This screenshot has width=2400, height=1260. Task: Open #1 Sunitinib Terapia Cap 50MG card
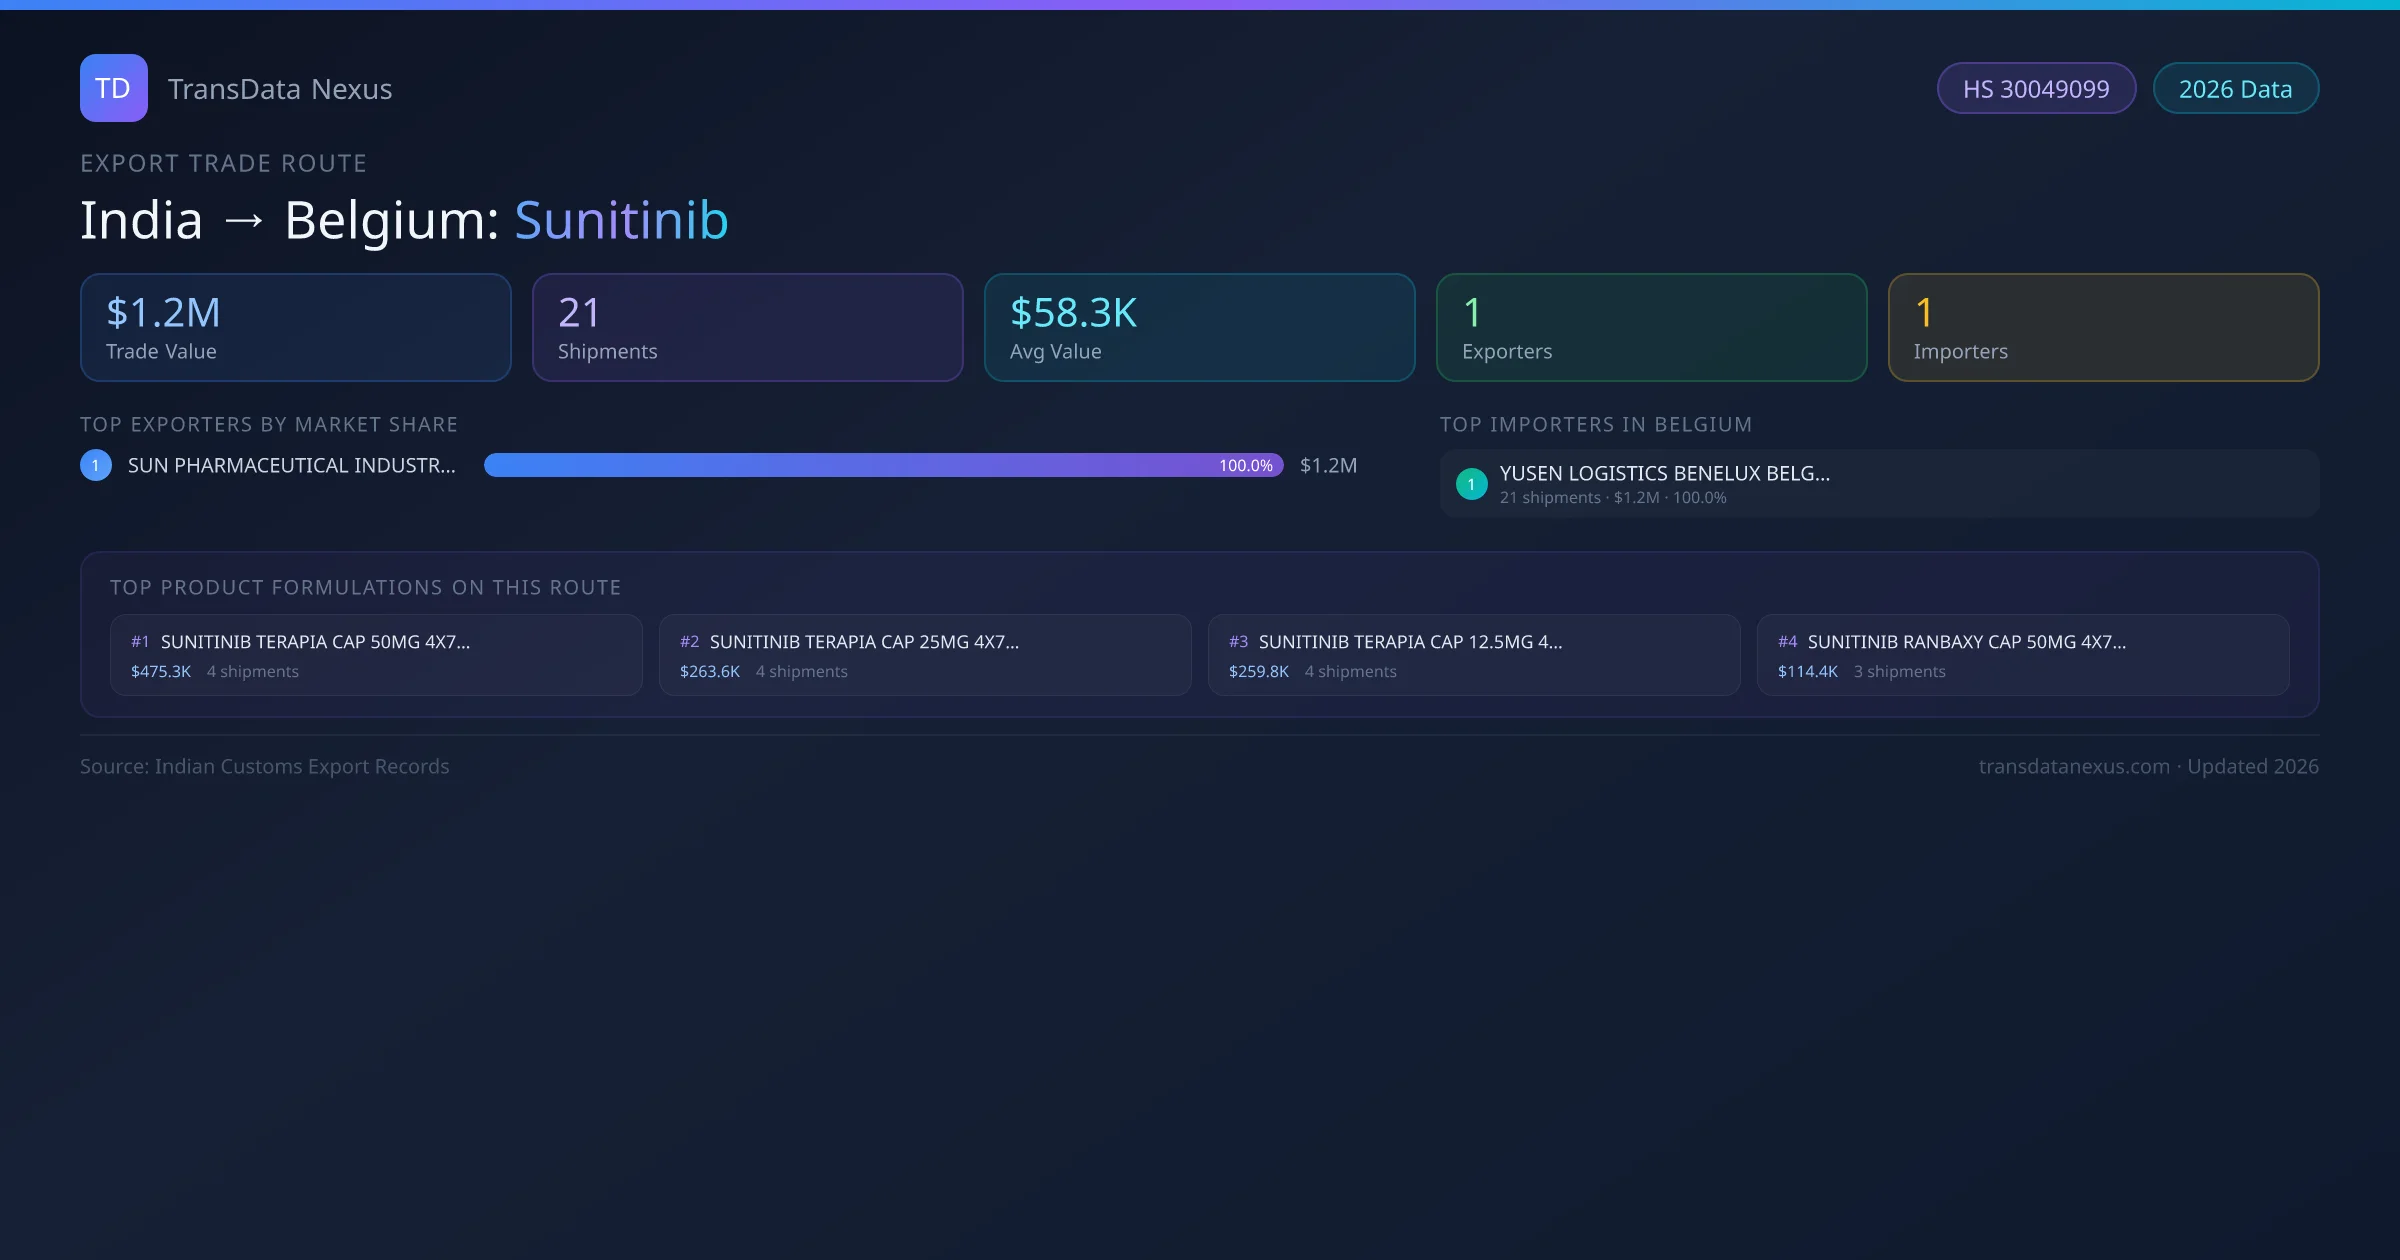pos(376,655)
